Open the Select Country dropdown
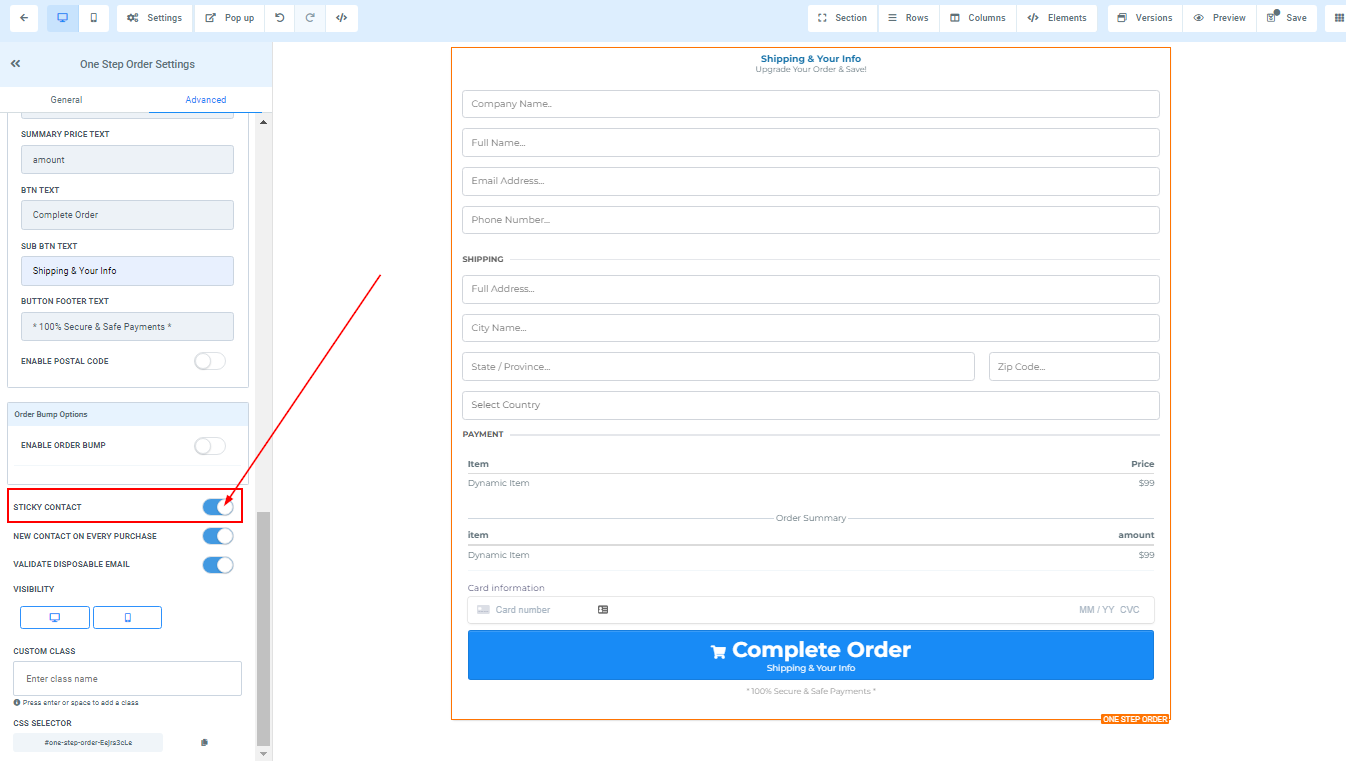 tap(810, 405)
